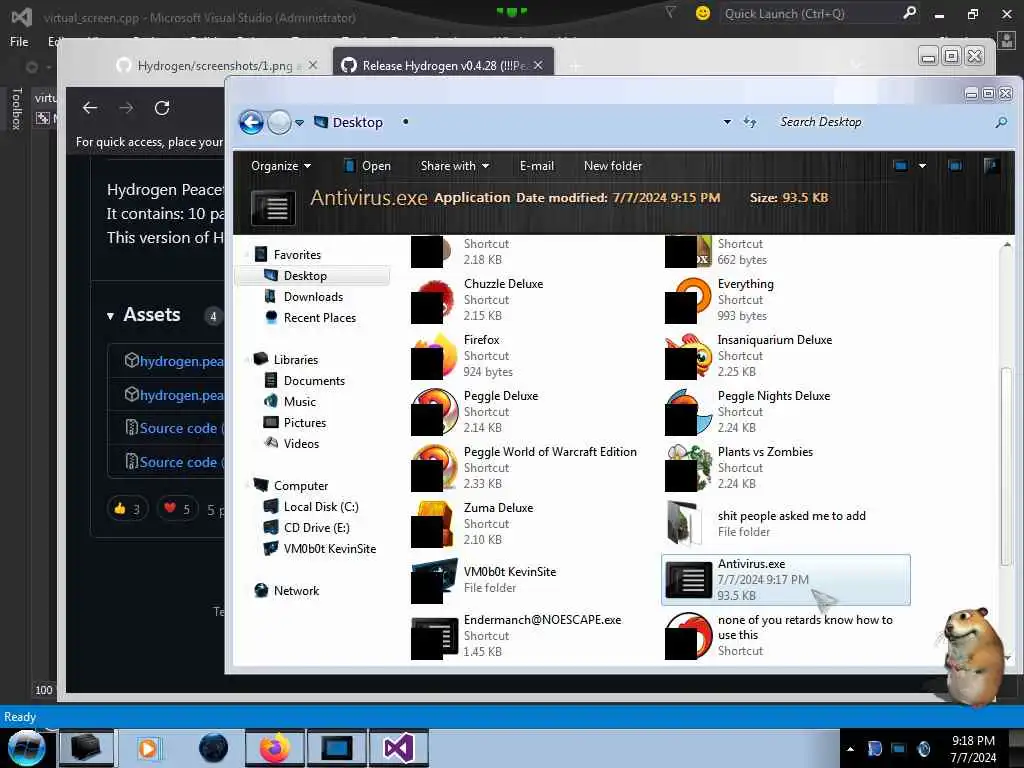Select the Antivirus.exe file in the list
This screenshot has width=1024, height=768.
(x=786, y=580)
